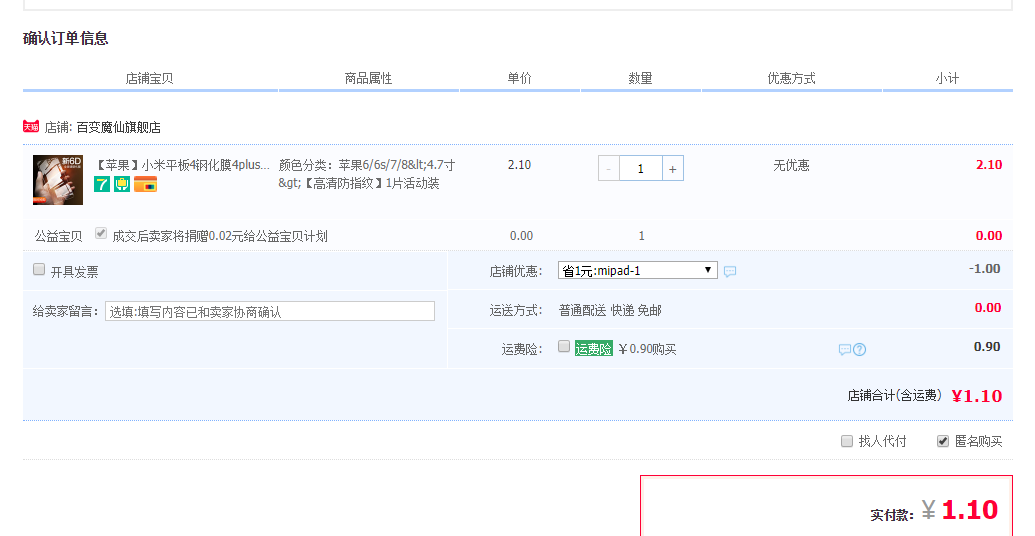Screen dimensions: 1035x536
Task: Click the 给卖家留言 message input field
Action: (270, 311)
